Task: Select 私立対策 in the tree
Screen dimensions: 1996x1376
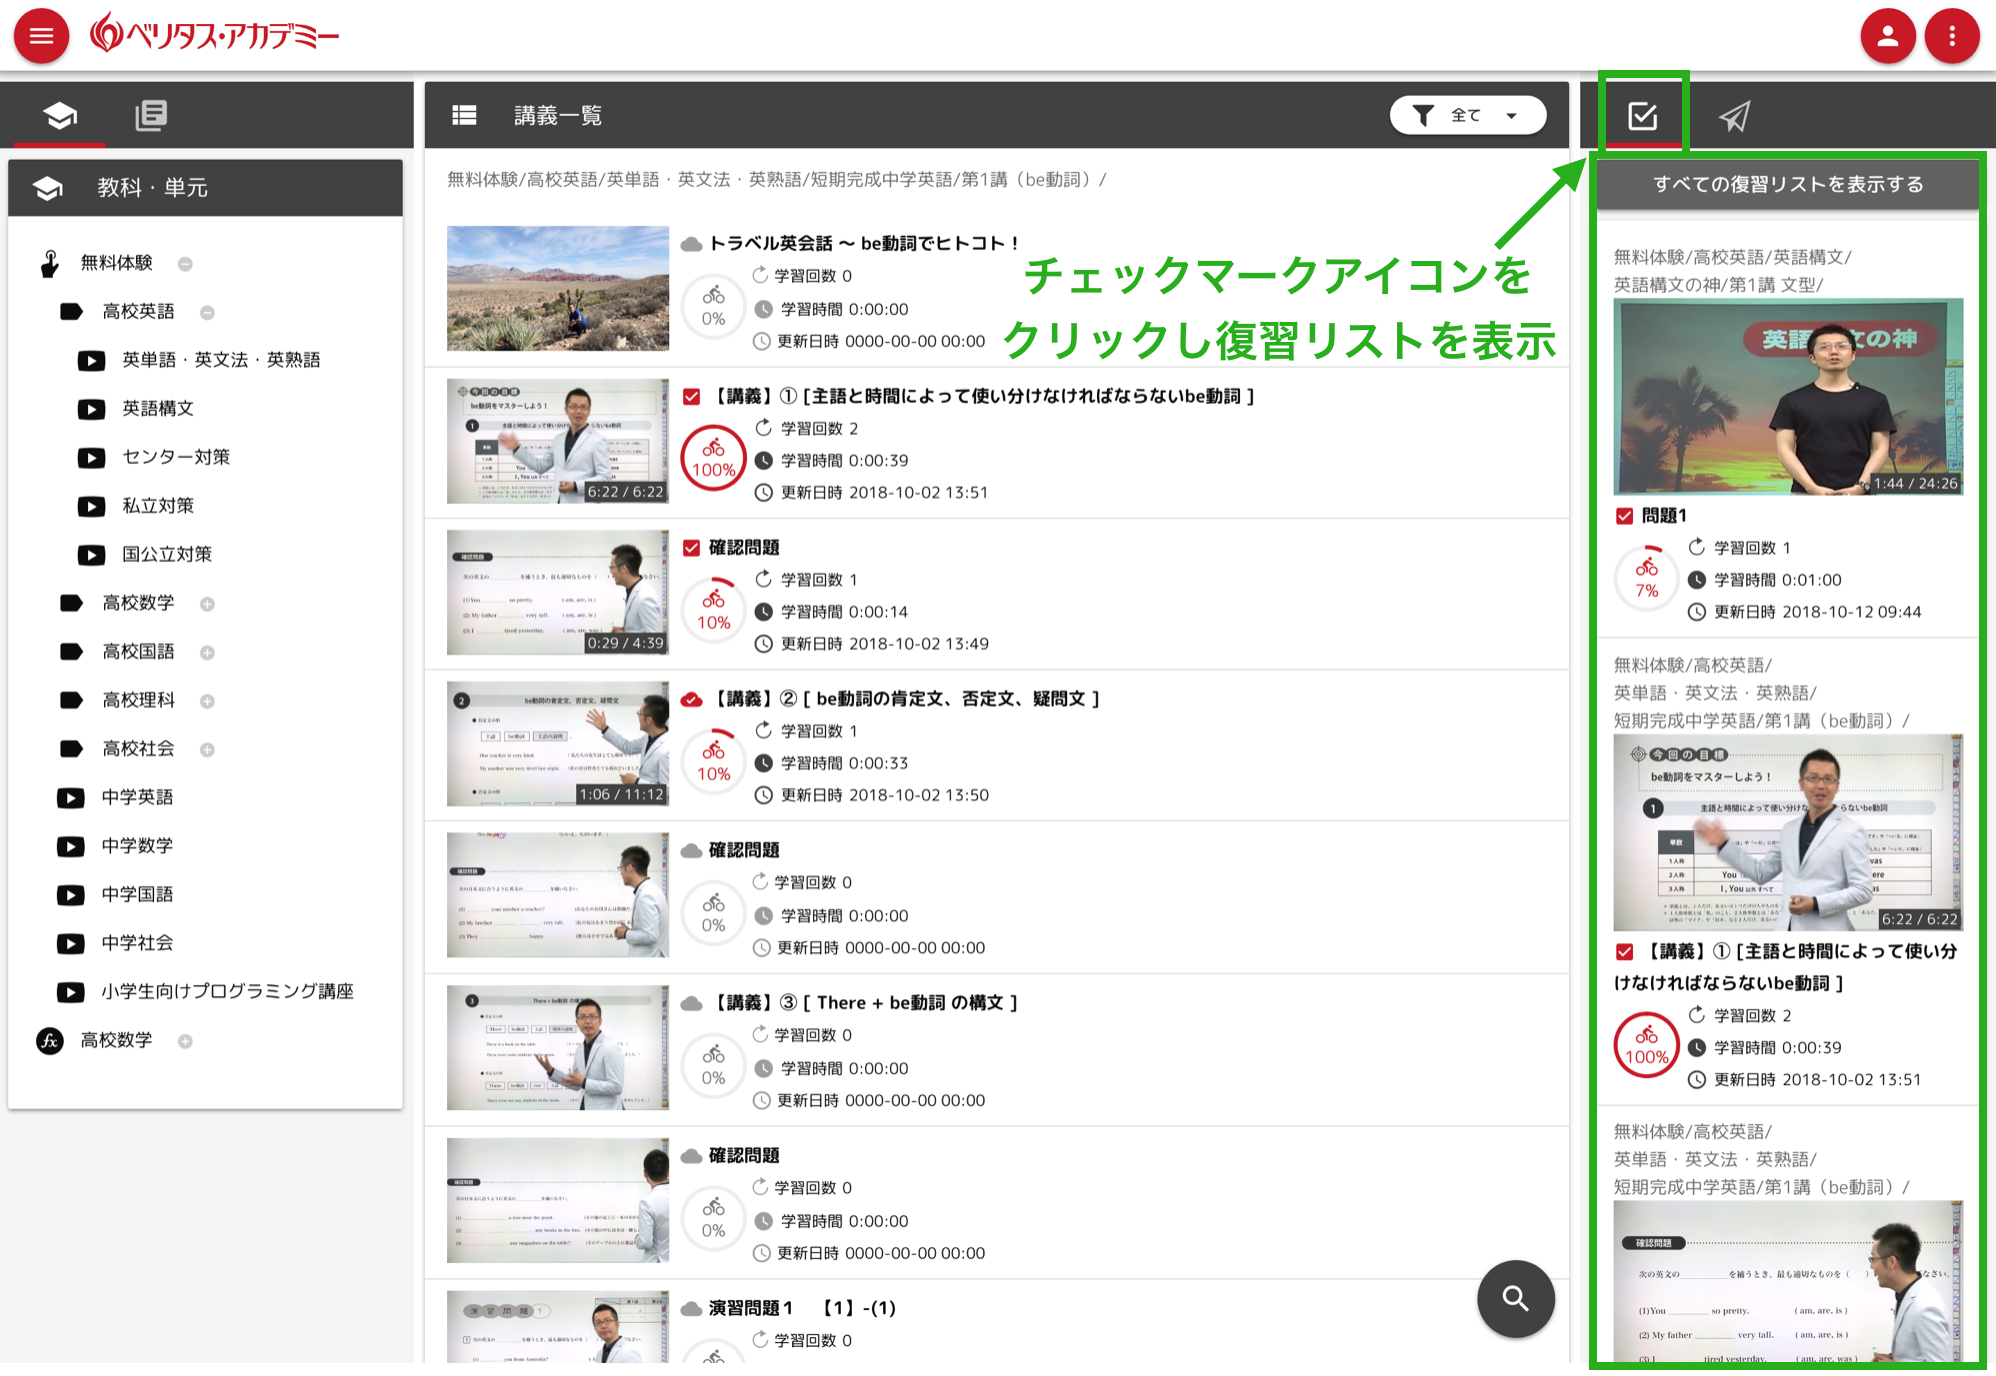Action: [x=158, y=505]
